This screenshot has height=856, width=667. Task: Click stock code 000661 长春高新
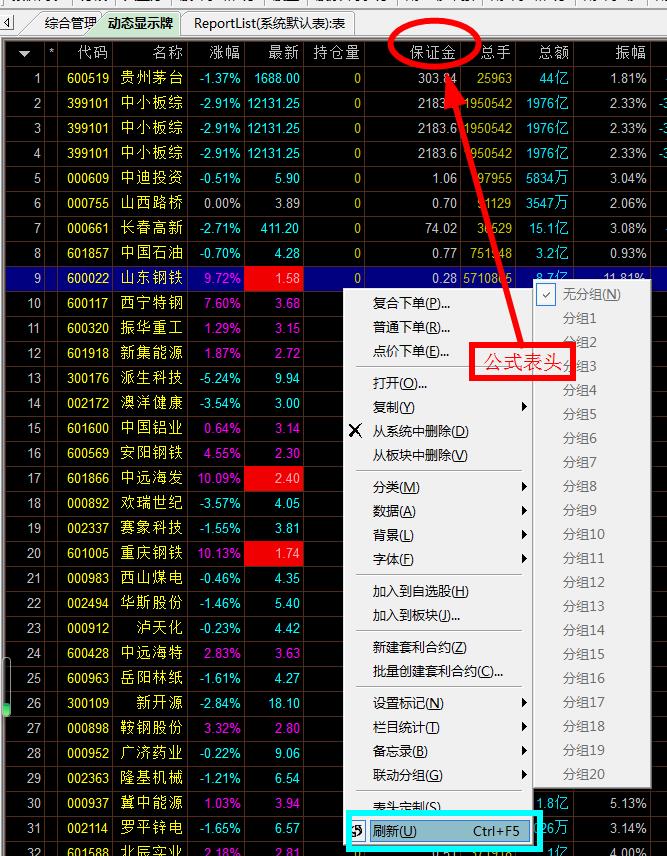88,228
